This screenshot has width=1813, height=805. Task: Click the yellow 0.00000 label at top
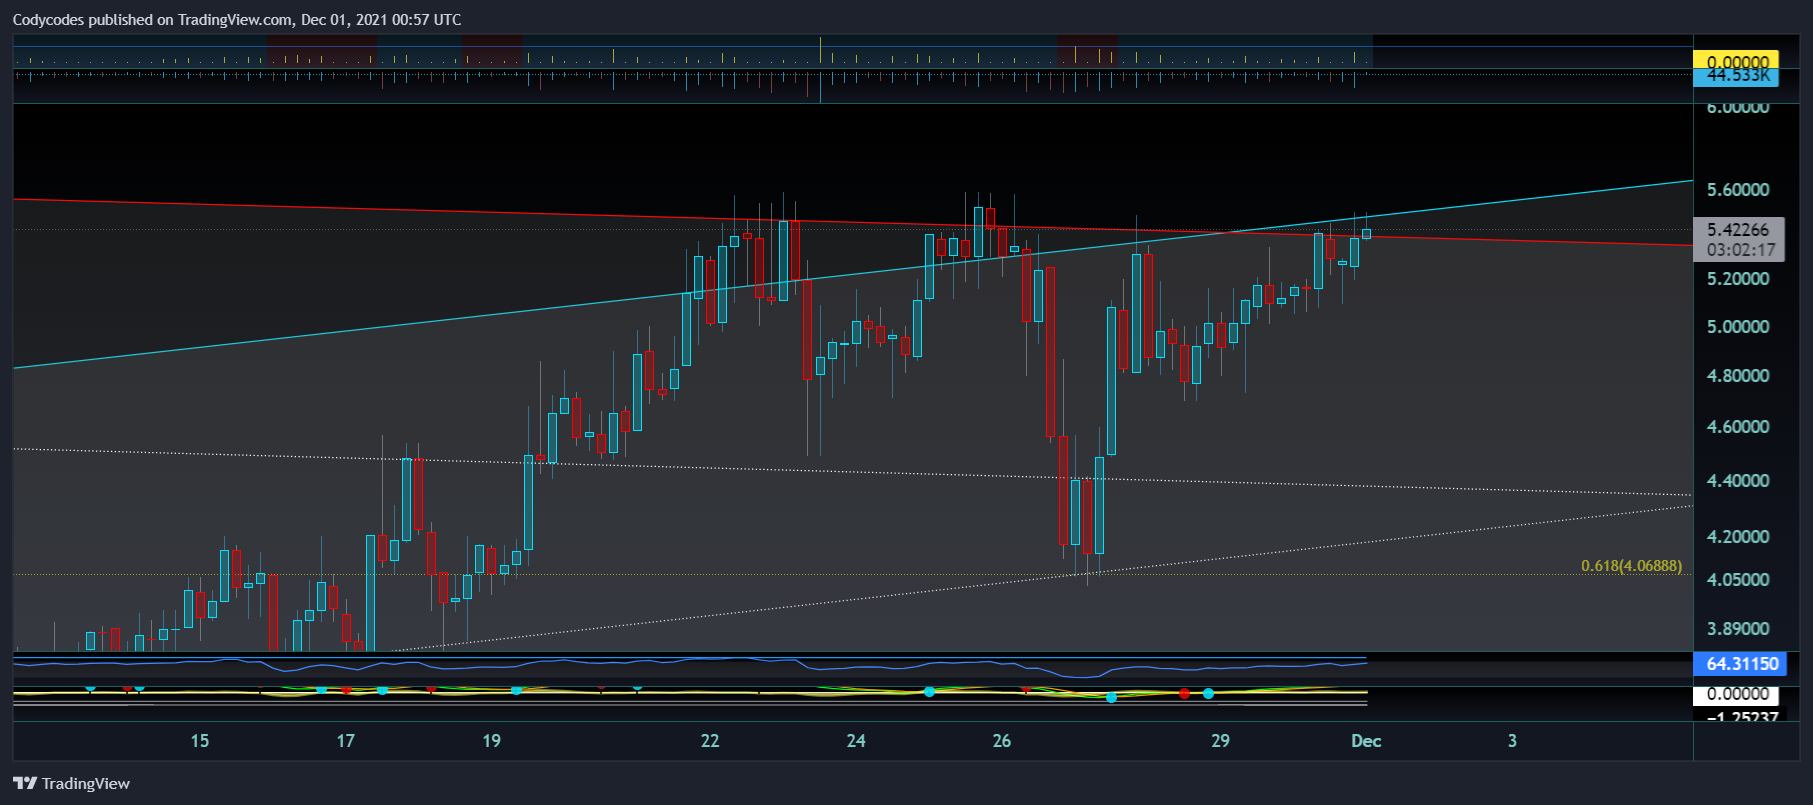pyautogui.click(x=1736, y=60)
